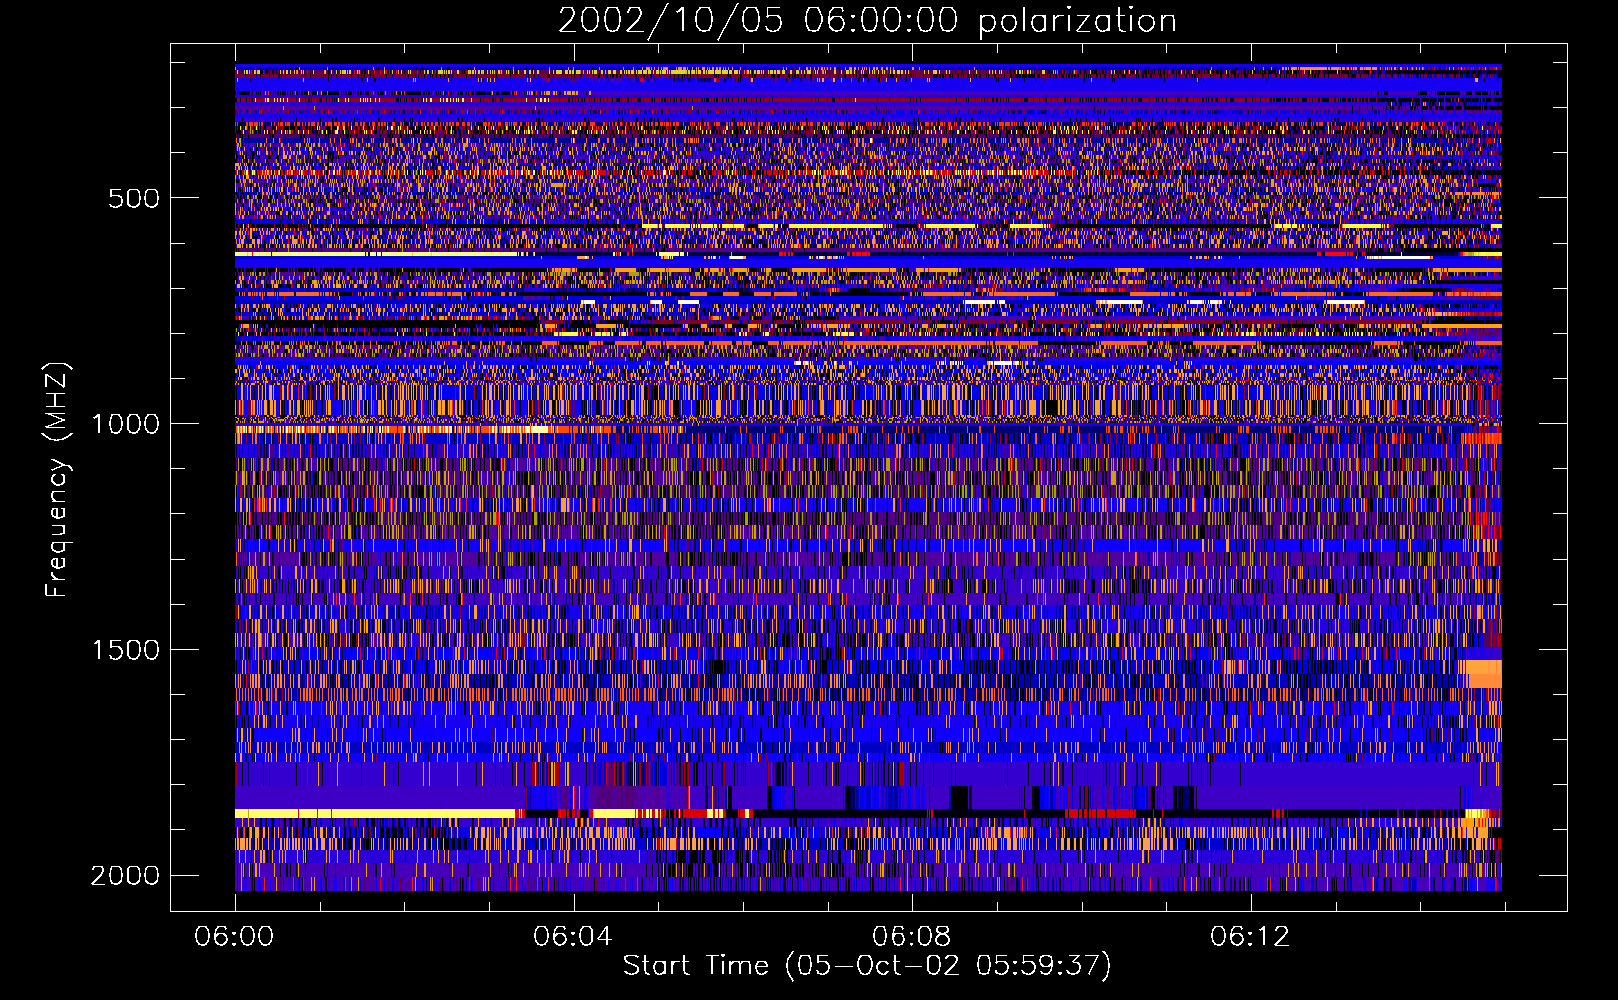Click the 'Frequency (MHZ)' axis label
The height and width of the screenshot is (1000, 1618).
[x=58, y=480]
